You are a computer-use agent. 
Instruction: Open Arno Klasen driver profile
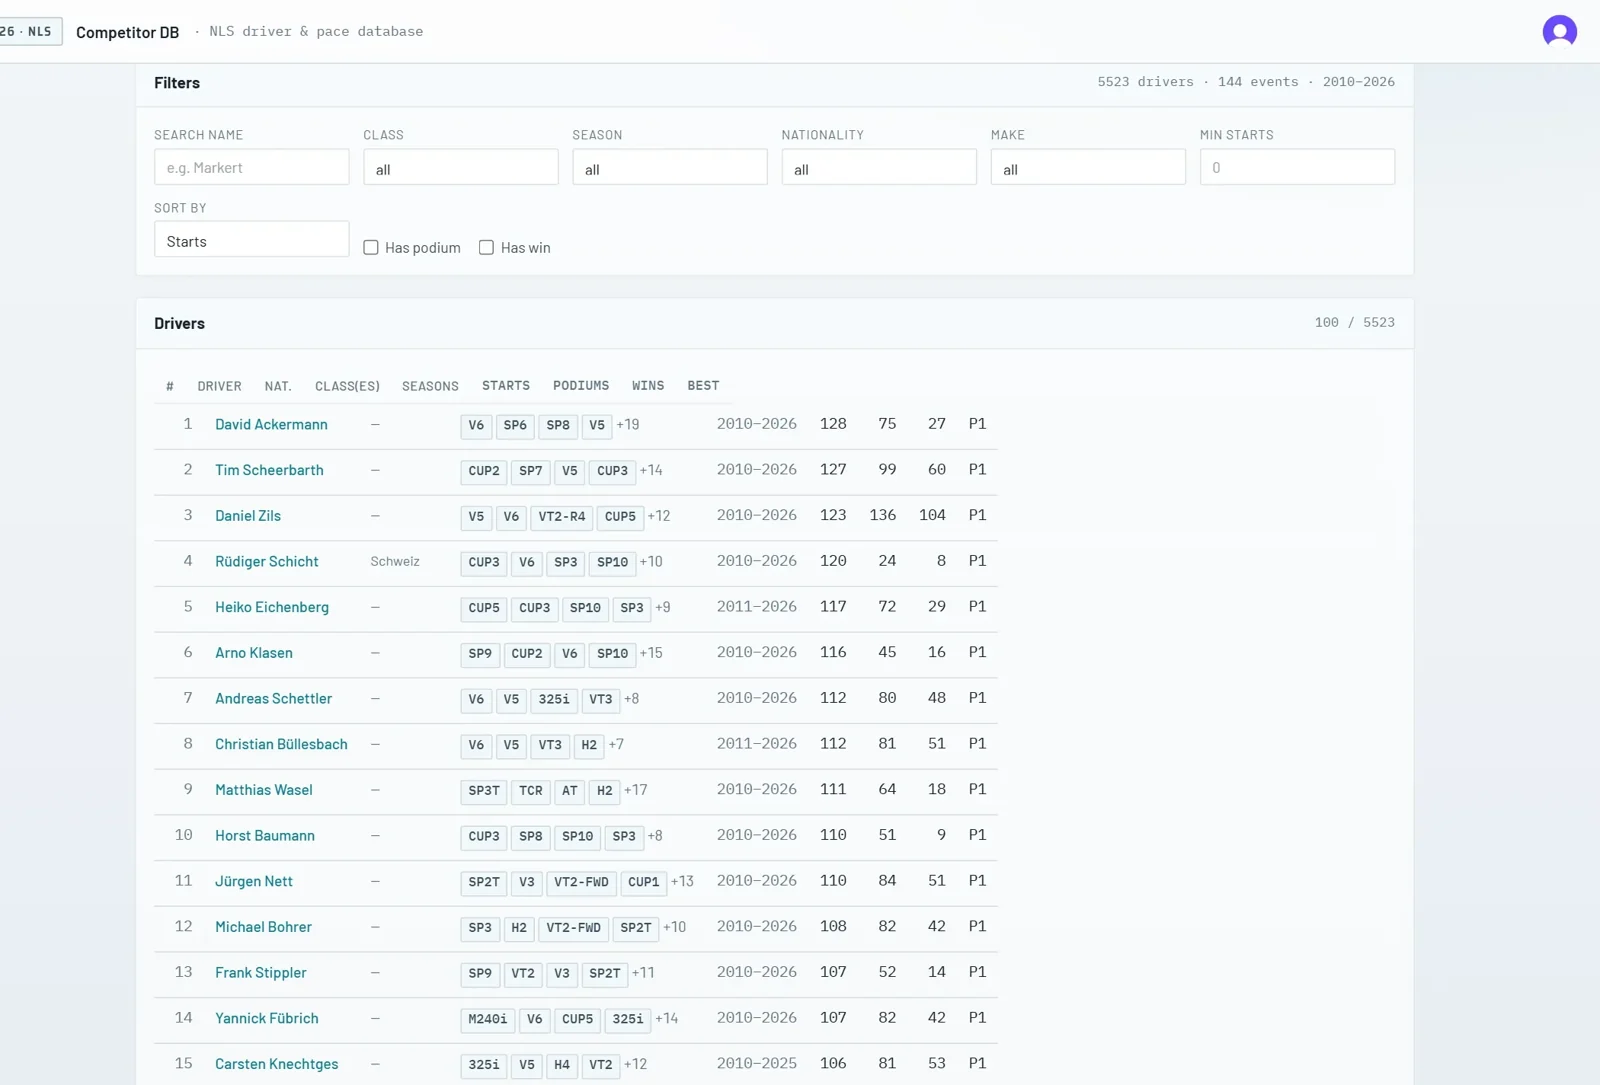coord(254,653)
